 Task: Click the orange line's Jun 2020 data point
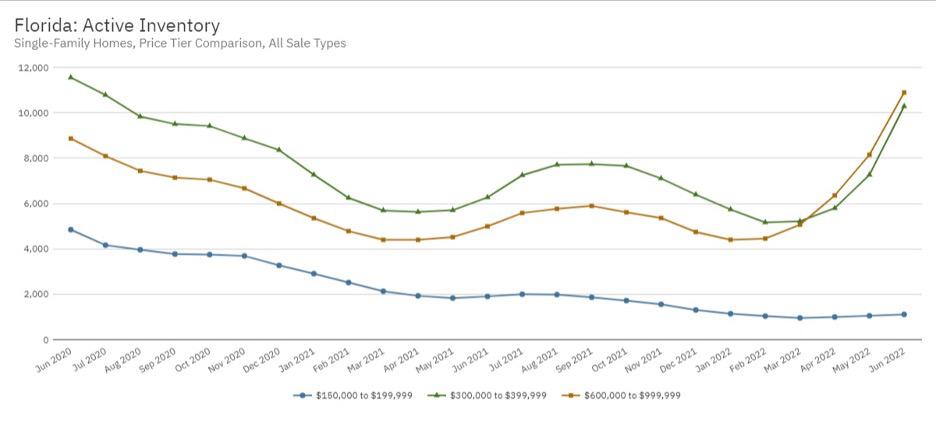pyautogui.click(x=70, y=138)
